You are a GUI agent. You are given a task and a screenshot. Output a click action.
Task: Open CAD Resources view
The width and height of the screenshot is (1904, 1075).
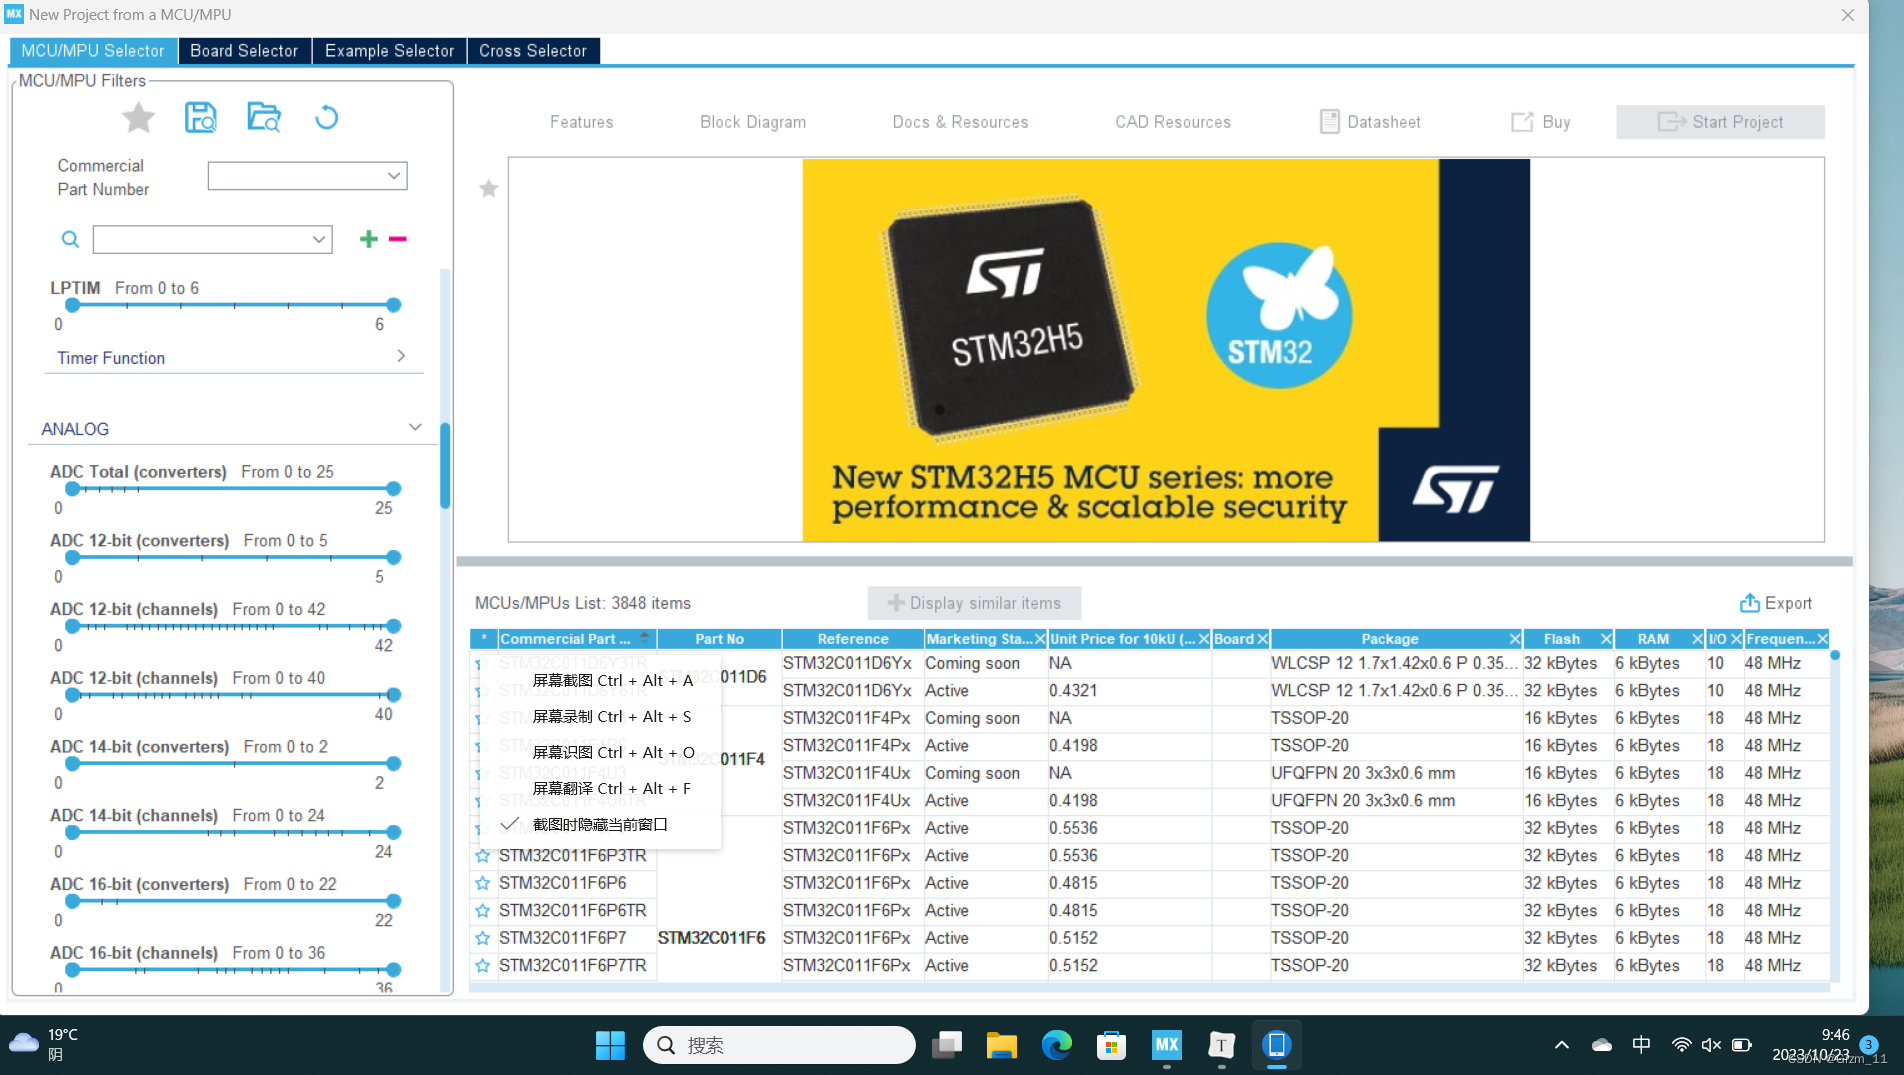click(1173, 122)
